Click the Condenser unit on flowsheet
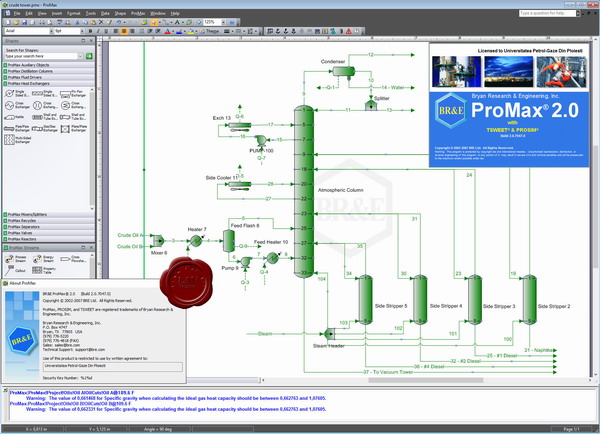The height and width of the screenshot is (434, 600). point(344,71)
